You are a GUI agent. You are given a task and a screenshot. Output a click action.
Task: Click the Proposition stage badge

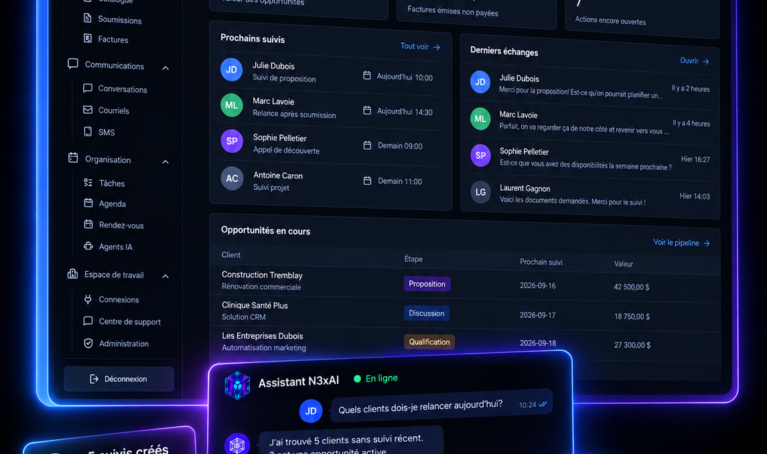[x=427, y=284]
